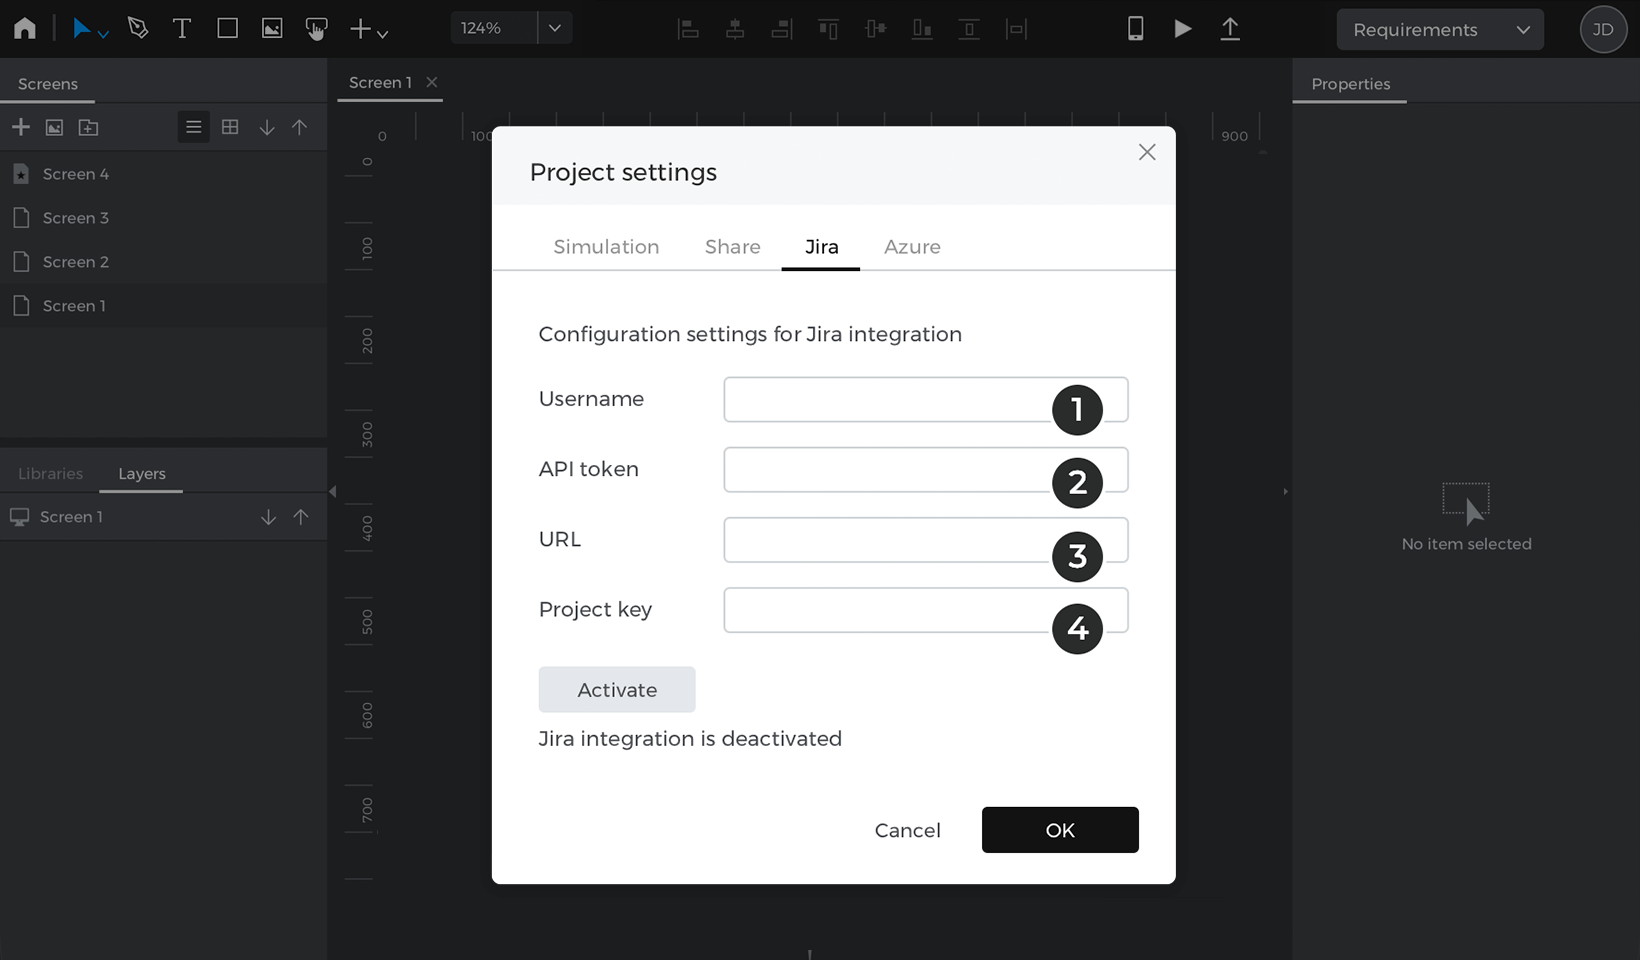Switch screens to grid view

point(230,127)
